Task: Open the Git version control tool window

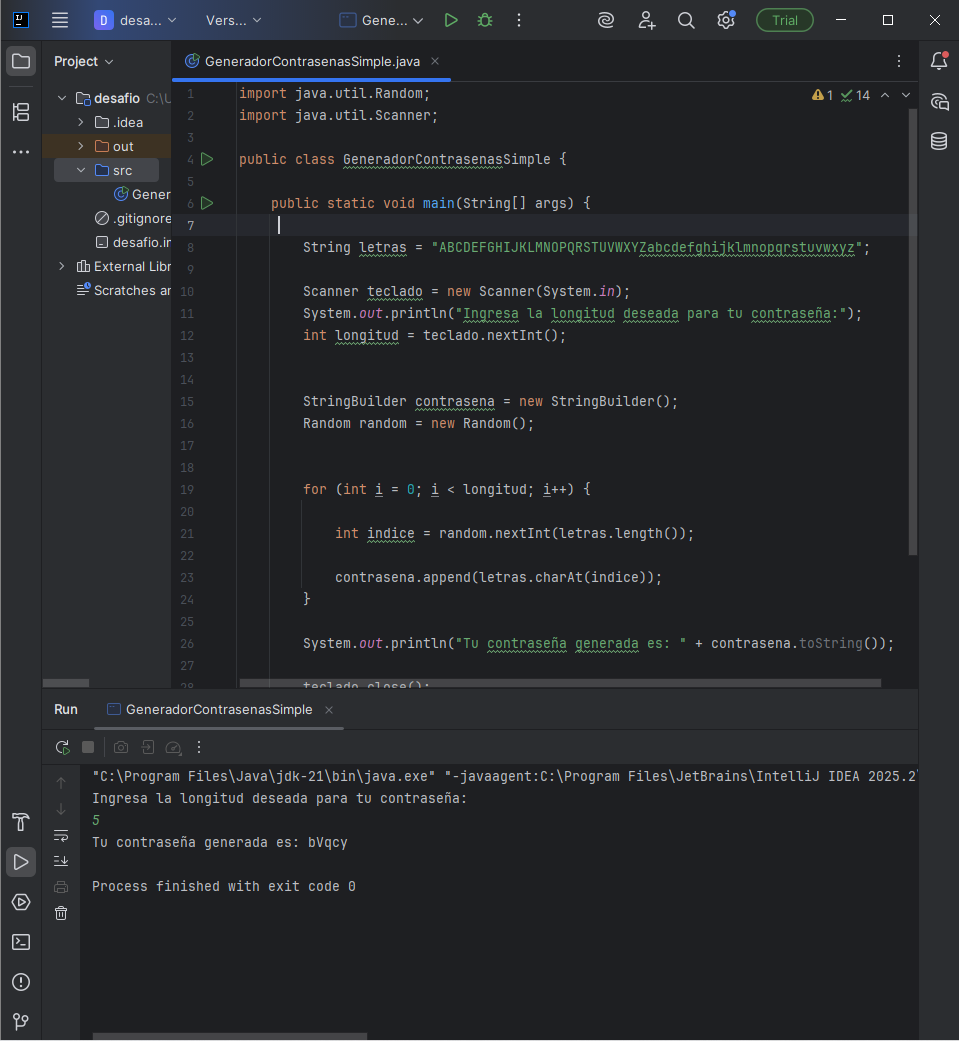Action: [x=21, y=1021]
